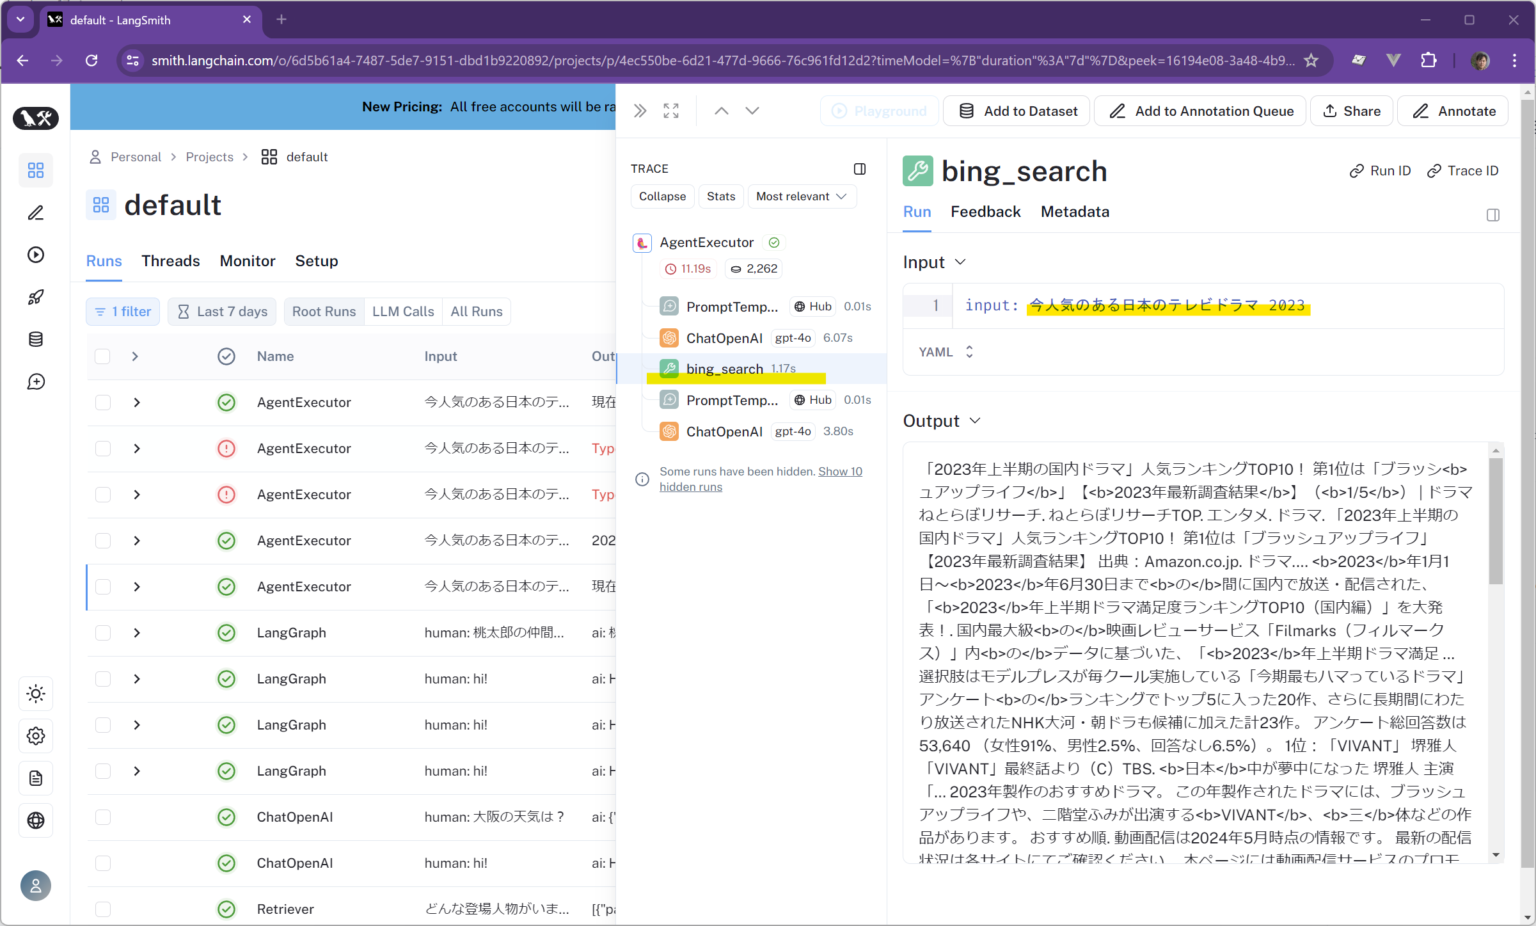Switch to the Feedback tab
This screenshot has height=926, width=1536.
point(985,211)
